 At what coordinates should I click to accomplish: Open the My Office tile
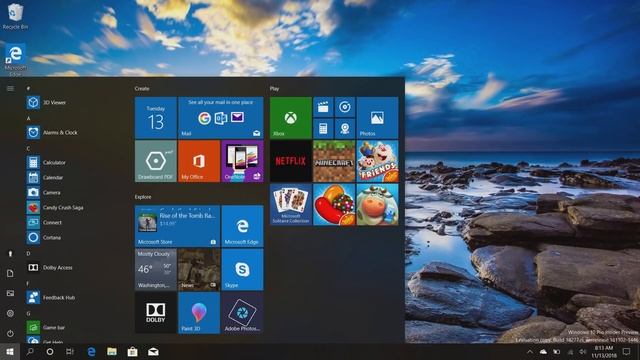(199, 161)
